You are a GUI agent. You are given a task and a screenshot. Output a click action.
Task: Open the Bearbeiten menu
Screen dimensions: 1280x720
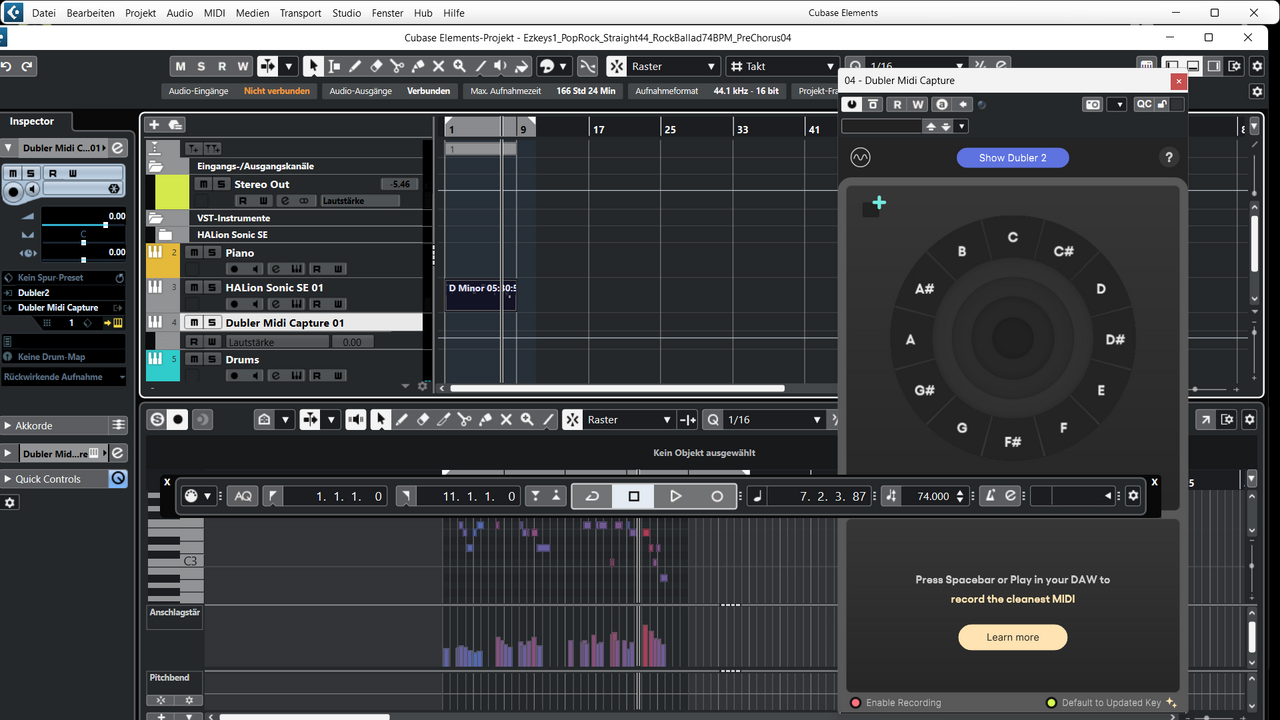tap(90, 13)
